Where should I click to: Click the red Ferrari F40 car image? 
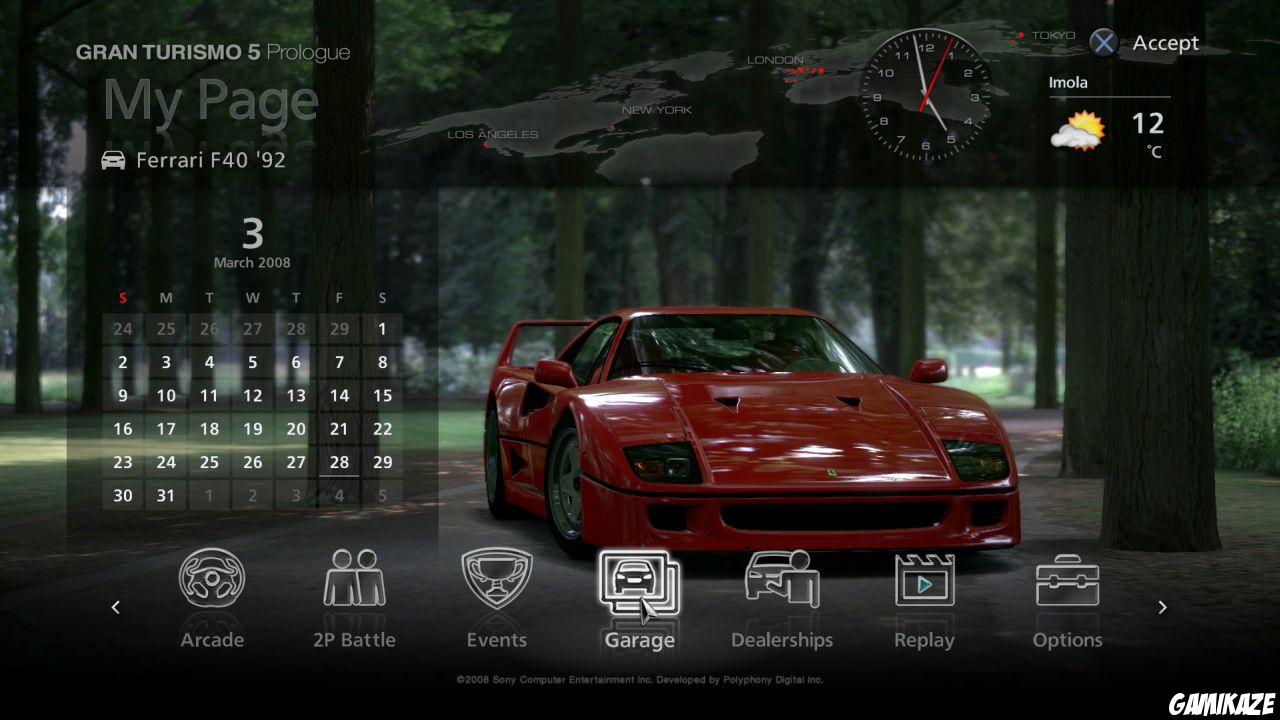coord(750,430)
